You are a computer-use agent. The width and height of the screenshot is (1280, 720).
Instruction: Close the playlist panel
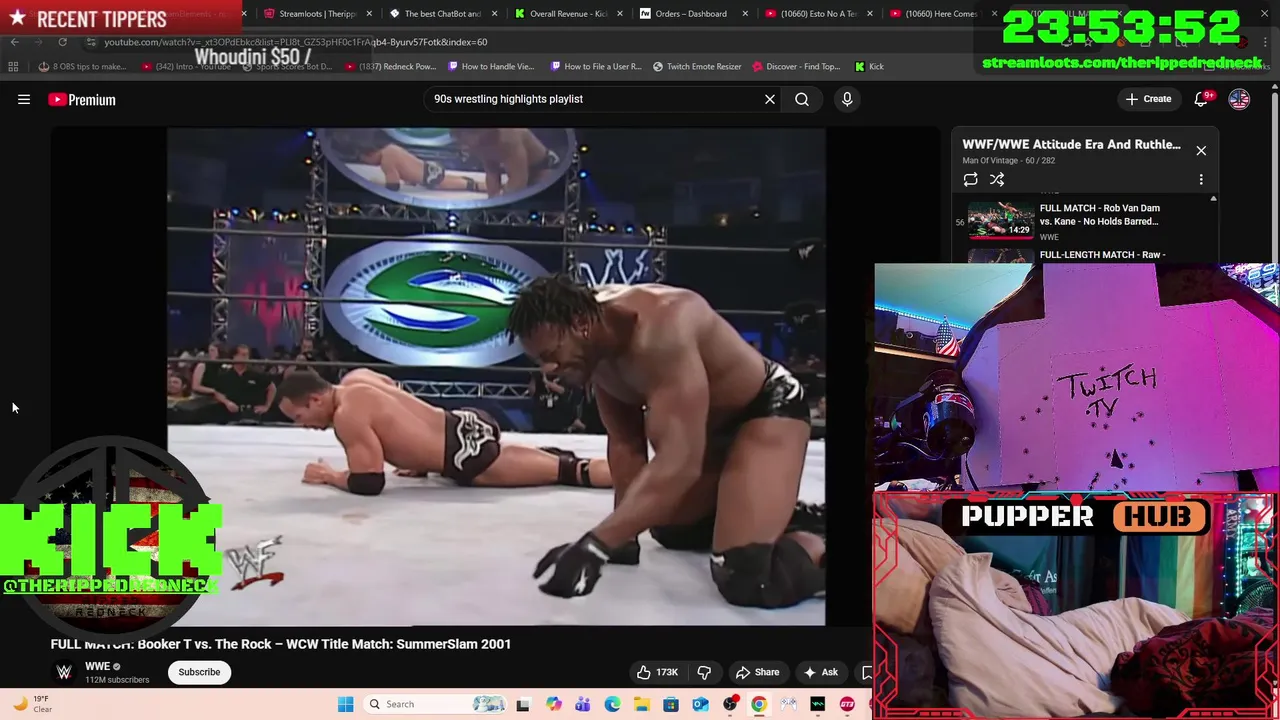1201,151
